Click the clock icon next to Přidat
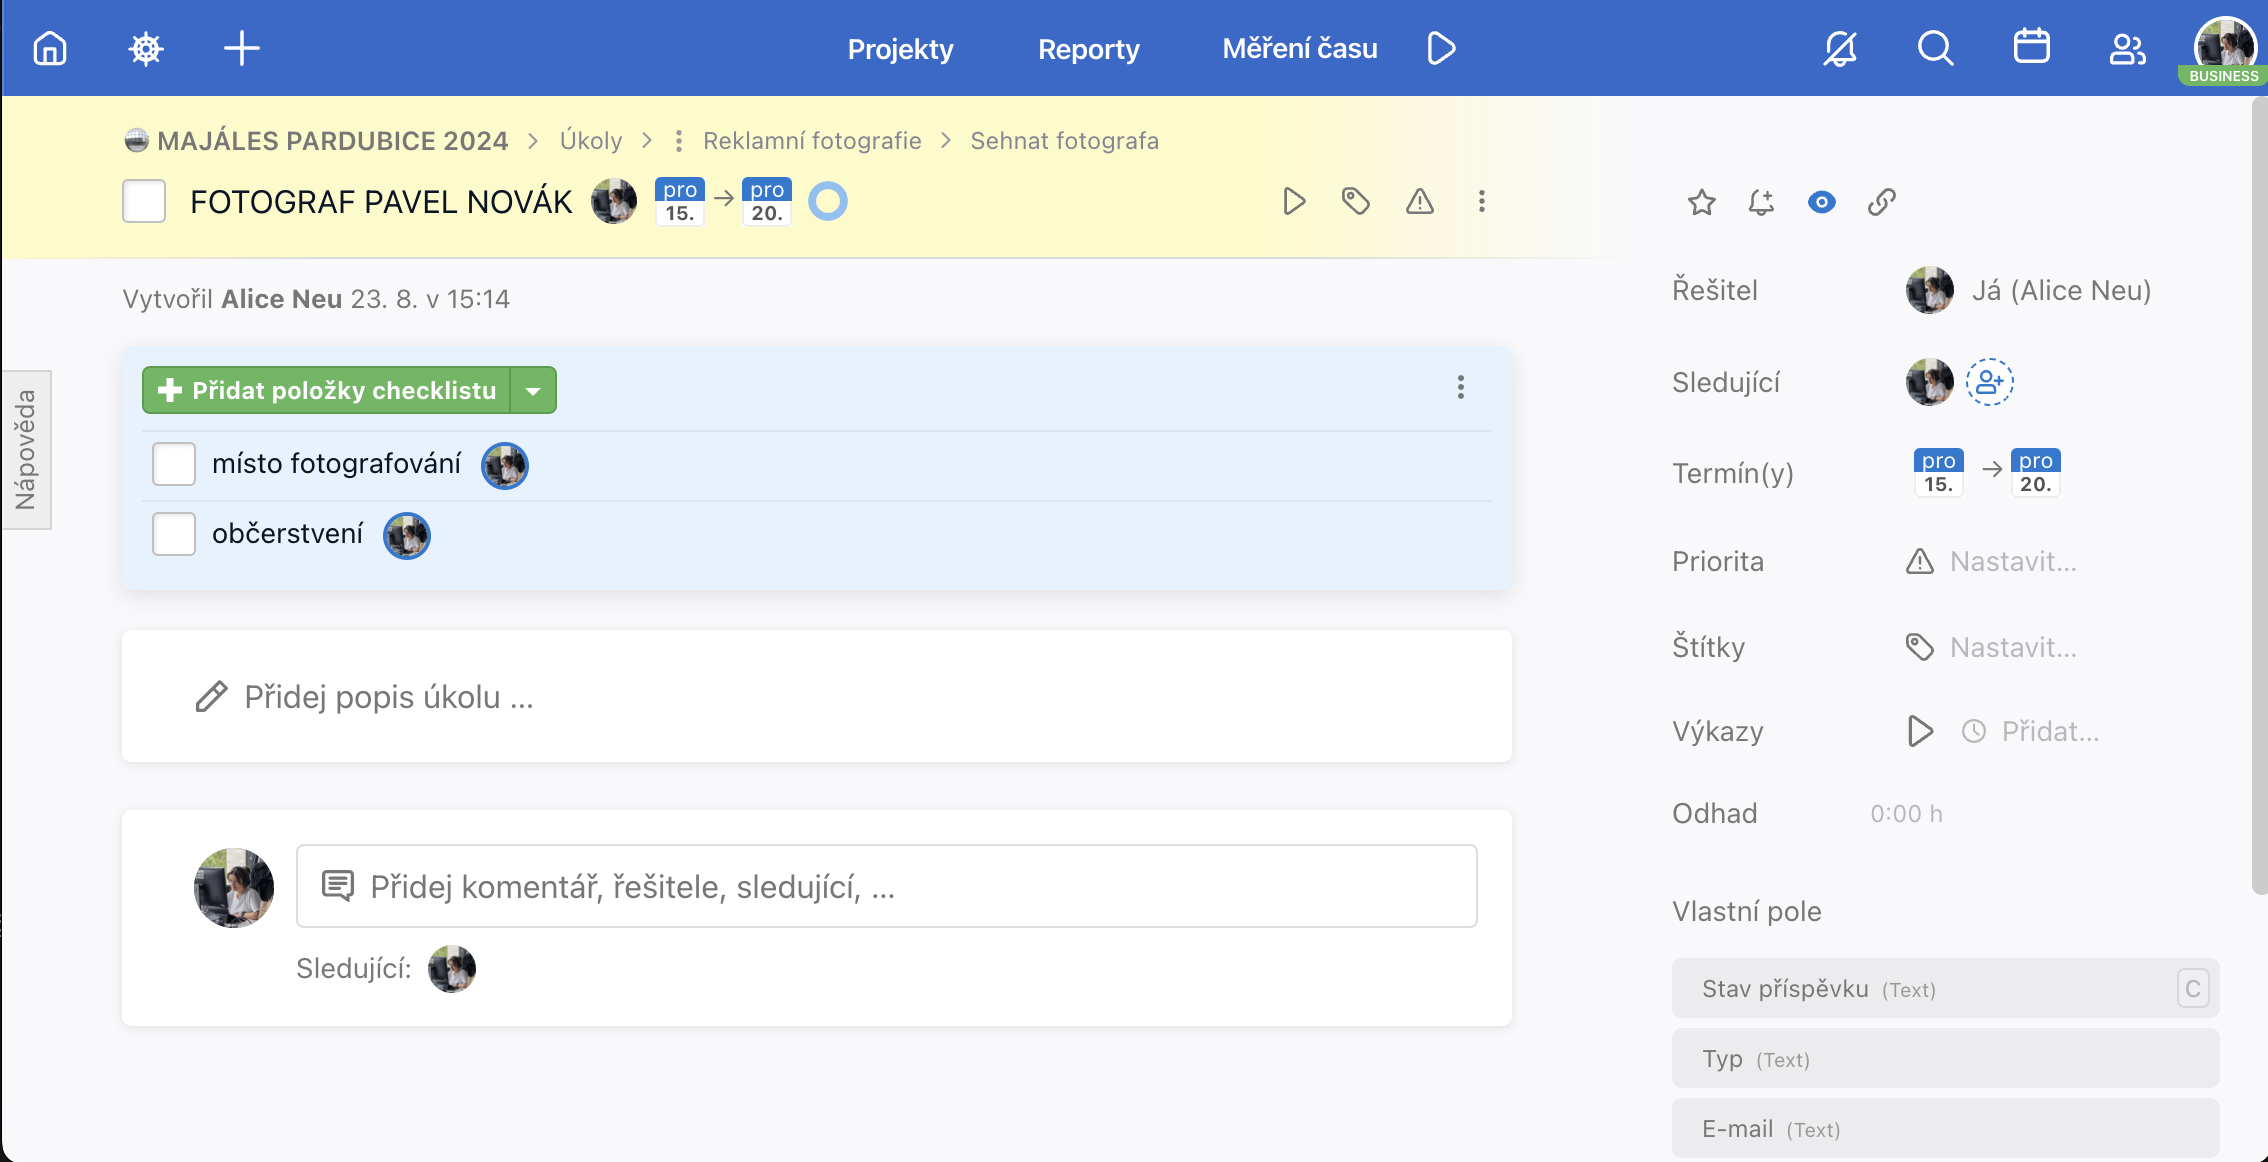Screen dimensions: 2268x1162 pyautogui.click(x=1974, y=731)
